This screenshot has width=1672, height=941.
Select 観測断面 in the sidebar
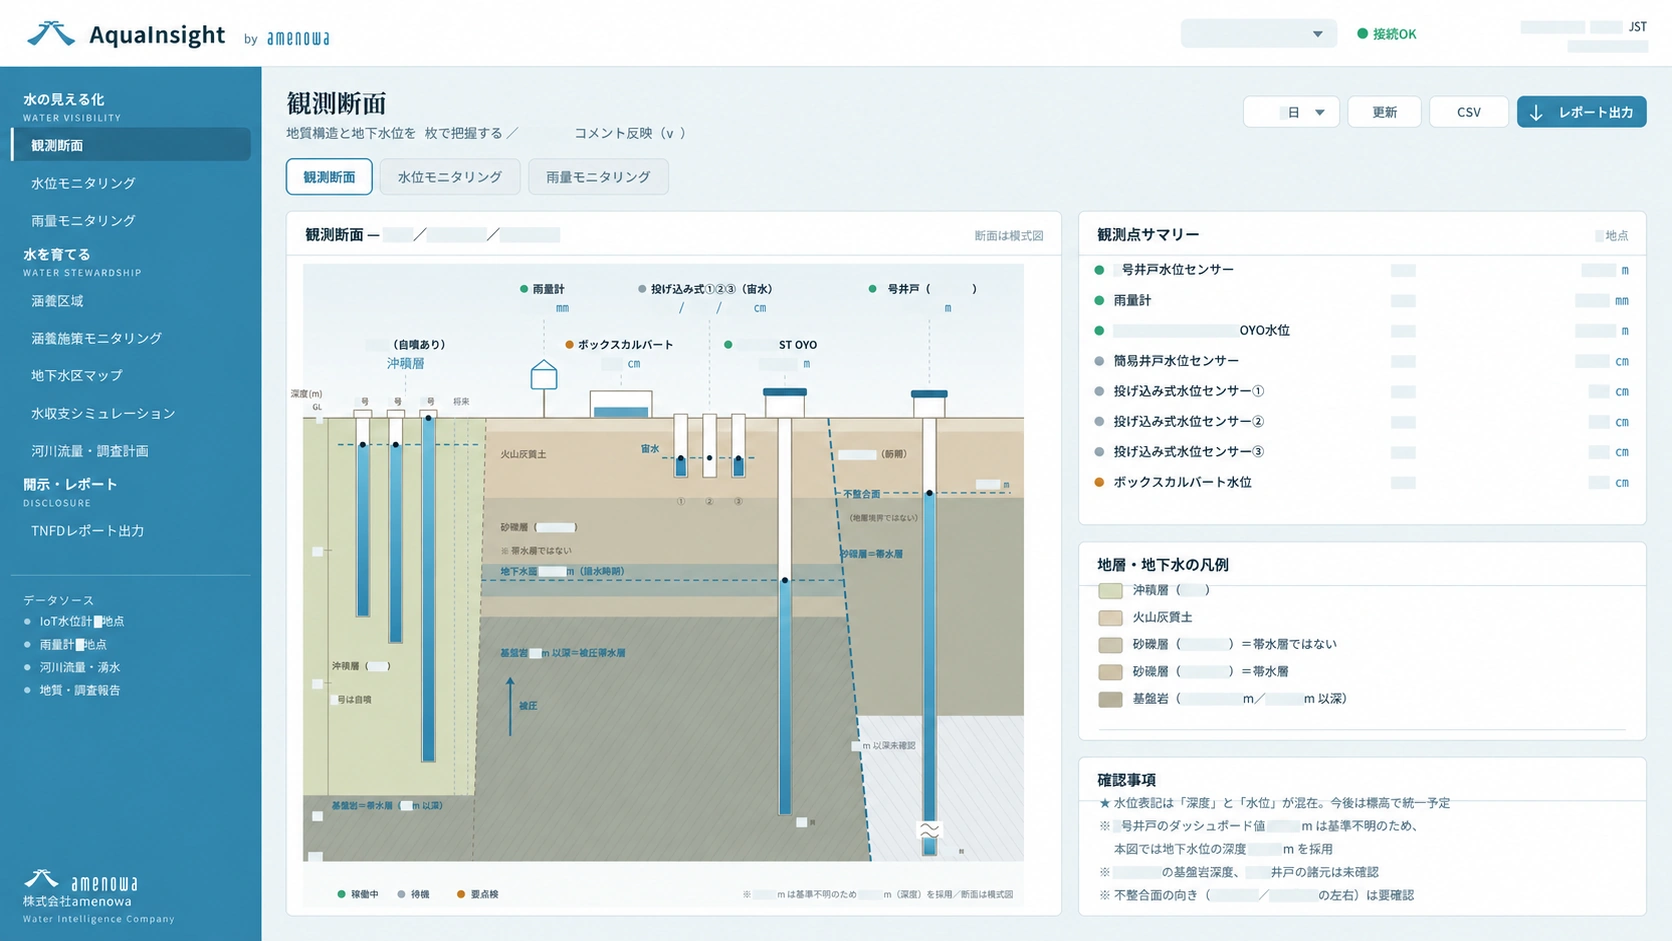click(131, 145)
